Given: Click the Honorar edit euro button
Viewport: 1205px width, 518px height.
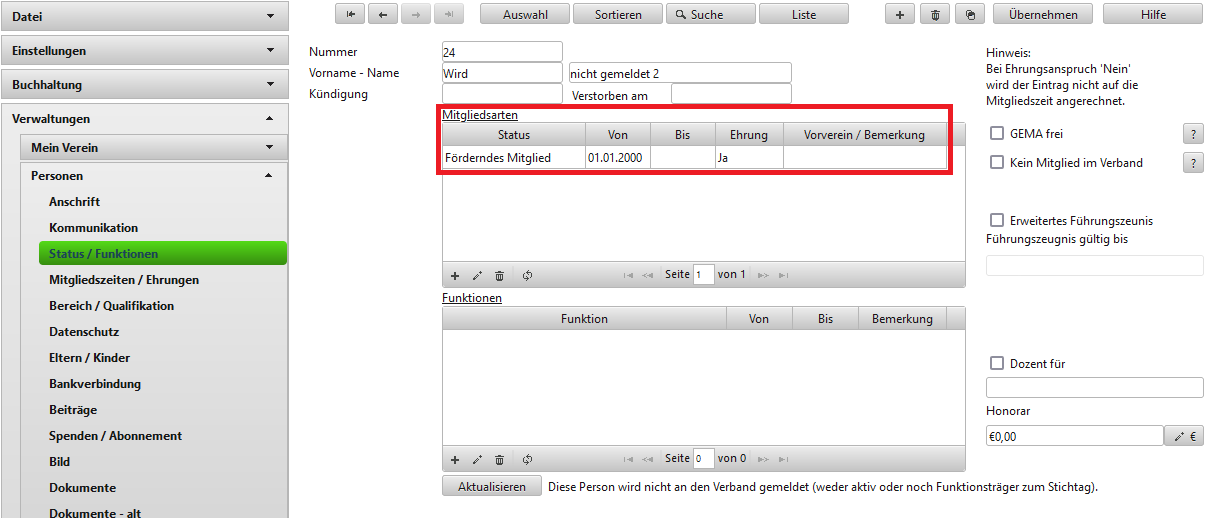Looking at the screenshot, I should (x=1185, y=436).
